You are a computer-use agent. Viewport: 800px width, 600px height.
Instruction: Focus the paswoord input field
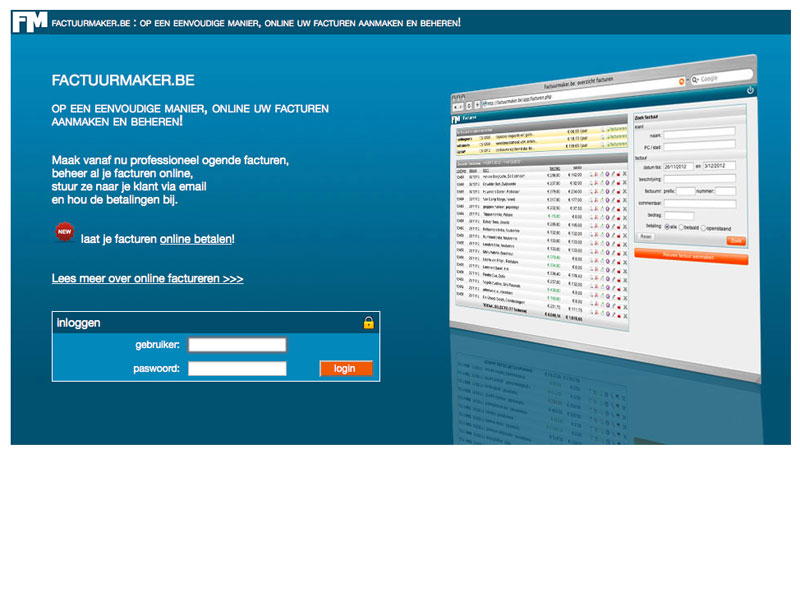click(237, 368)
